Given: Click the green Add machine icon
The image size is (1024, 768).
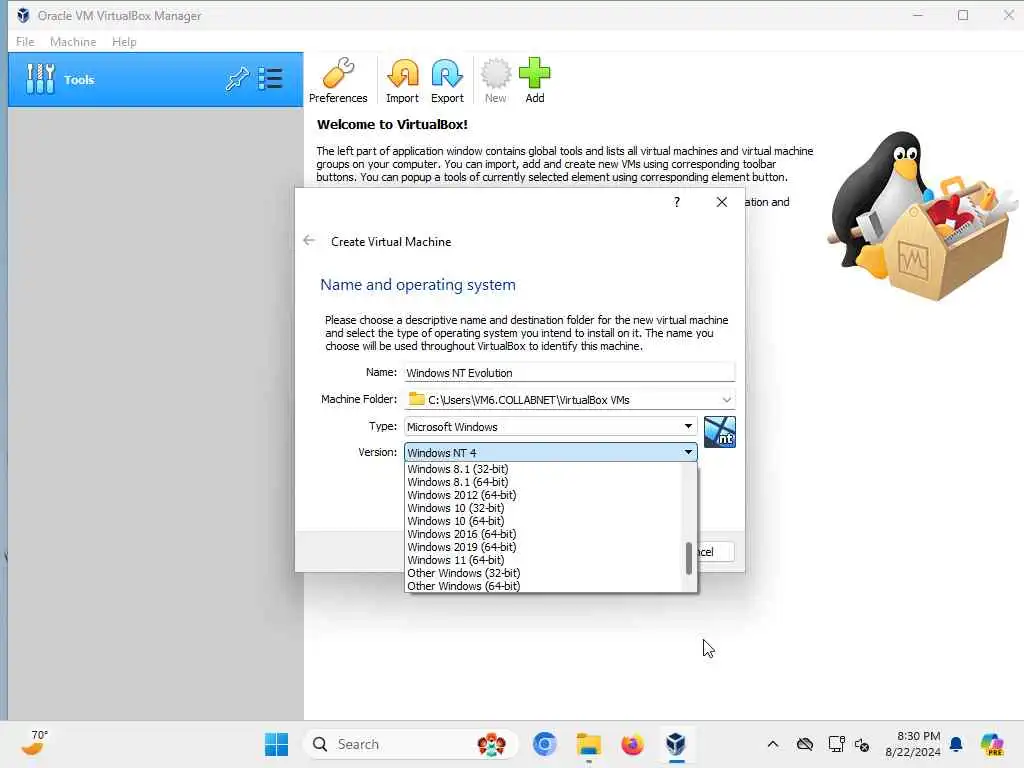Looking at the screenshot, I should coord(535,80).
